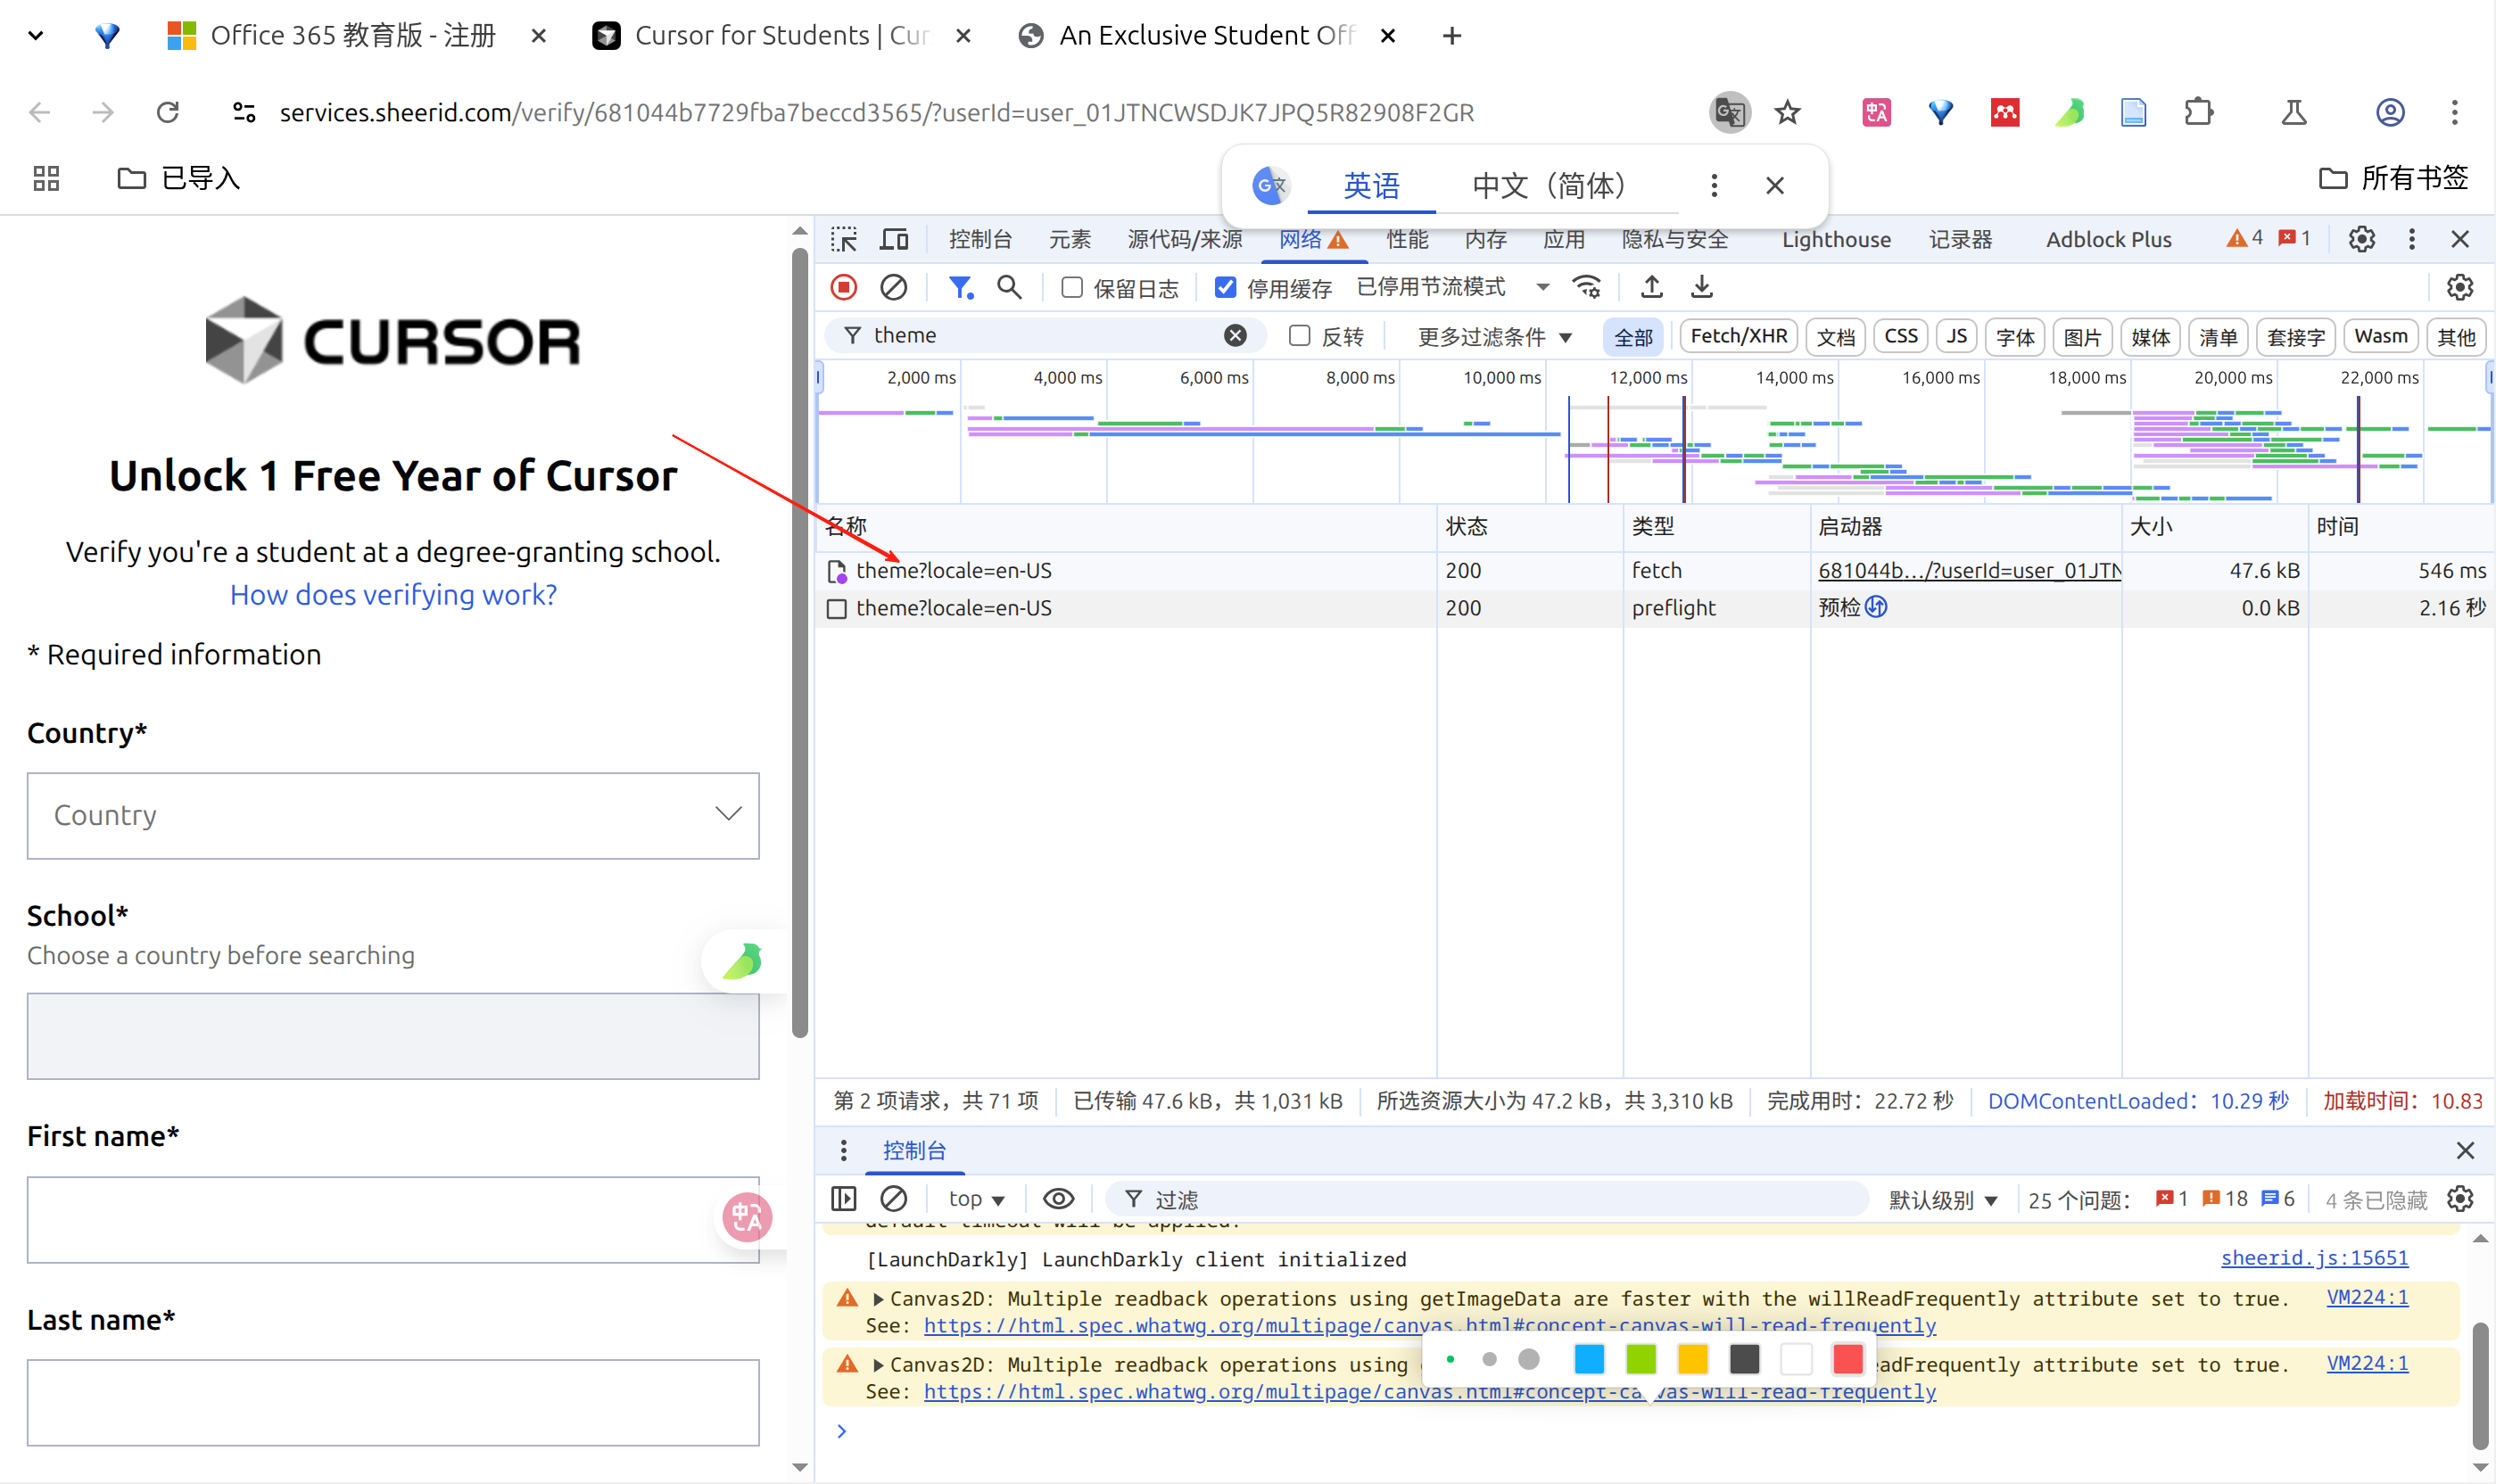Open console context top dropdown
Image resolution: width=2496 pixels, height=1484 pixels.
[976, 1198]
